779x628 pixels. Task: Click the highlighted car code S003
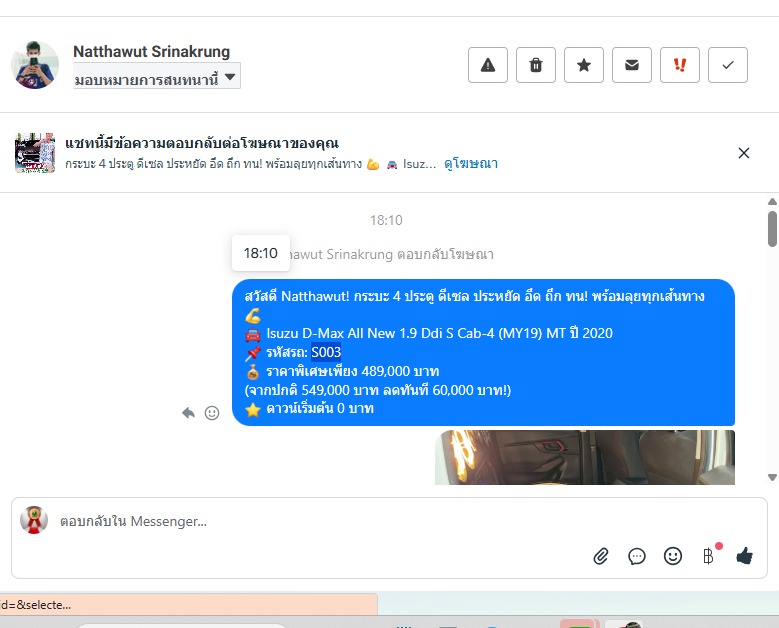tap(326, 352)
